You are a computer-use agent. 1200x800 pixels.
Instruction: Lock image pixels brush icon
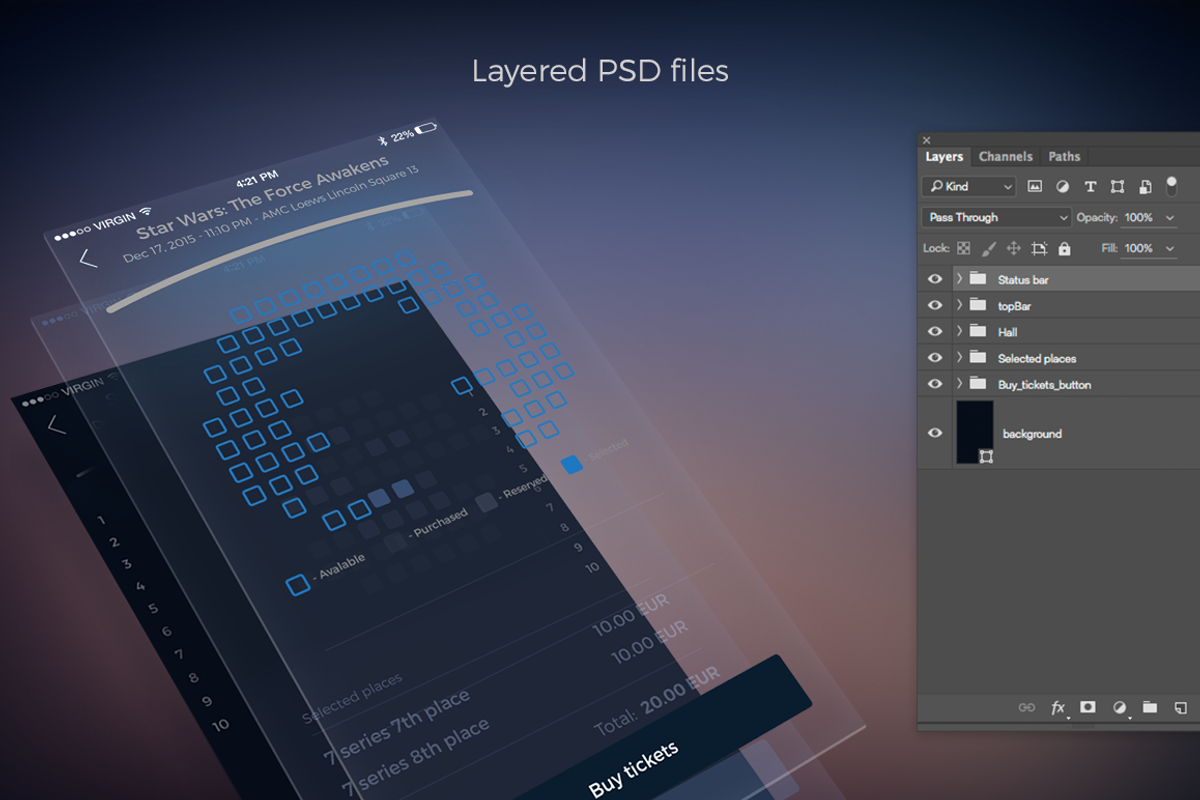pos(988,248)
